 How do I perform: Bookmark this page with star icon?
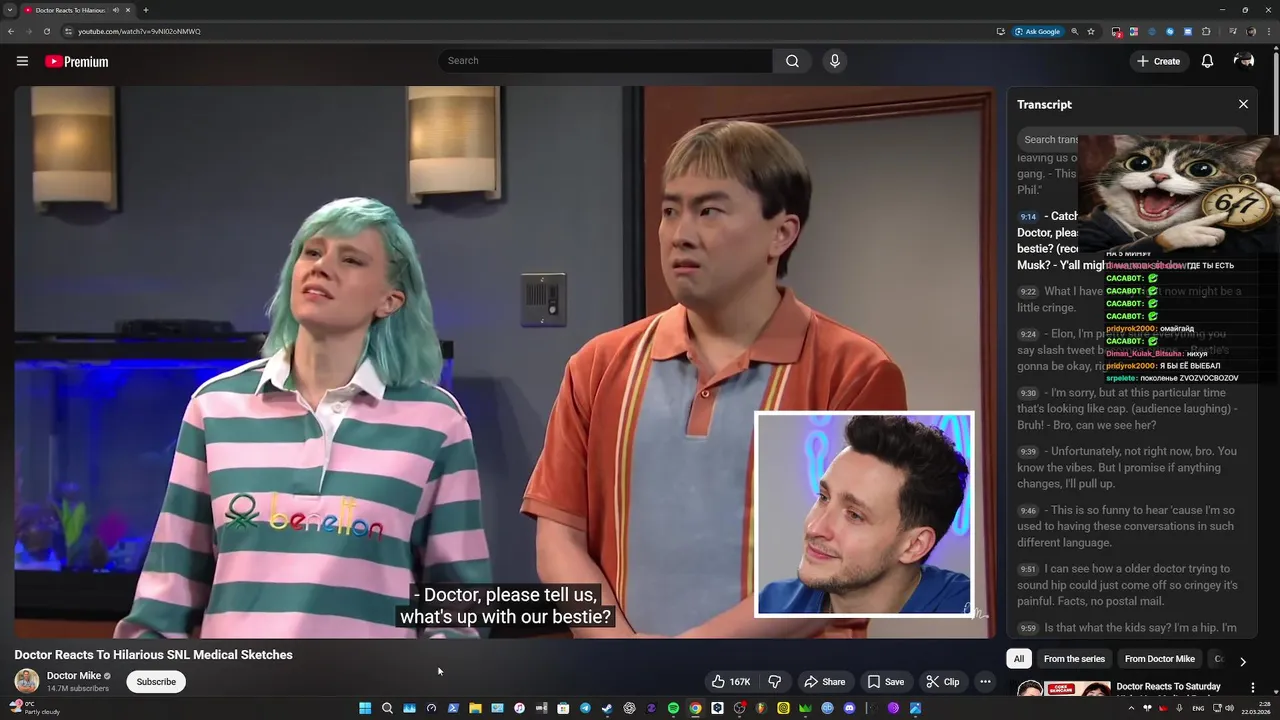coord(1091,31)
